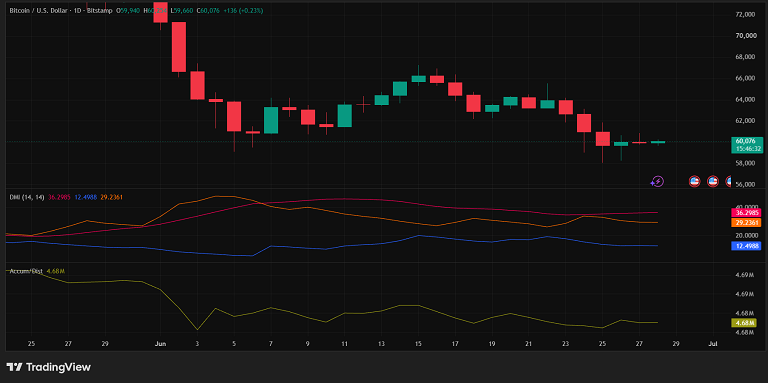768x383 pixels.
Task: Open the US flag event icon nearest the lightning icon
Action: coord(694,181)
